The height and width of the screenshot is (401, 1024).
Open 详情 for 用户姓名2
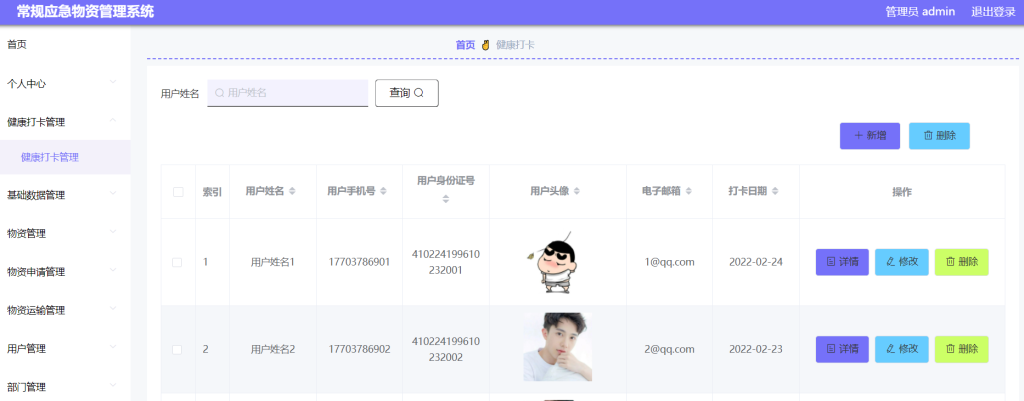point(842,349)
